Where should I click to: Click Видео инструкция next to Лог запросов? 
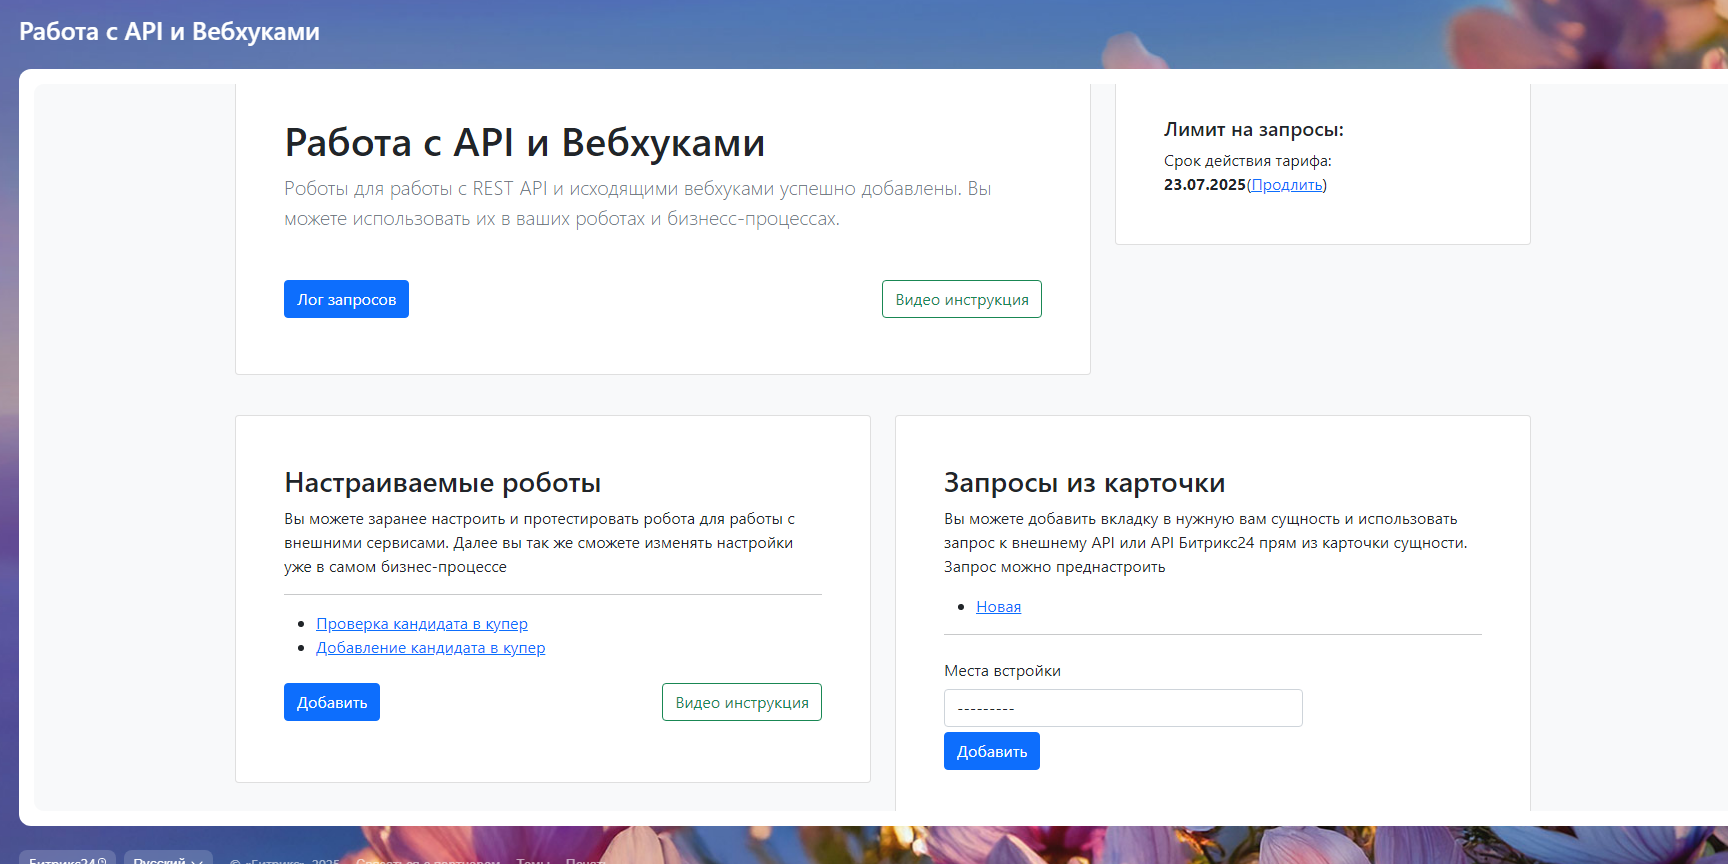click(961, 299)
